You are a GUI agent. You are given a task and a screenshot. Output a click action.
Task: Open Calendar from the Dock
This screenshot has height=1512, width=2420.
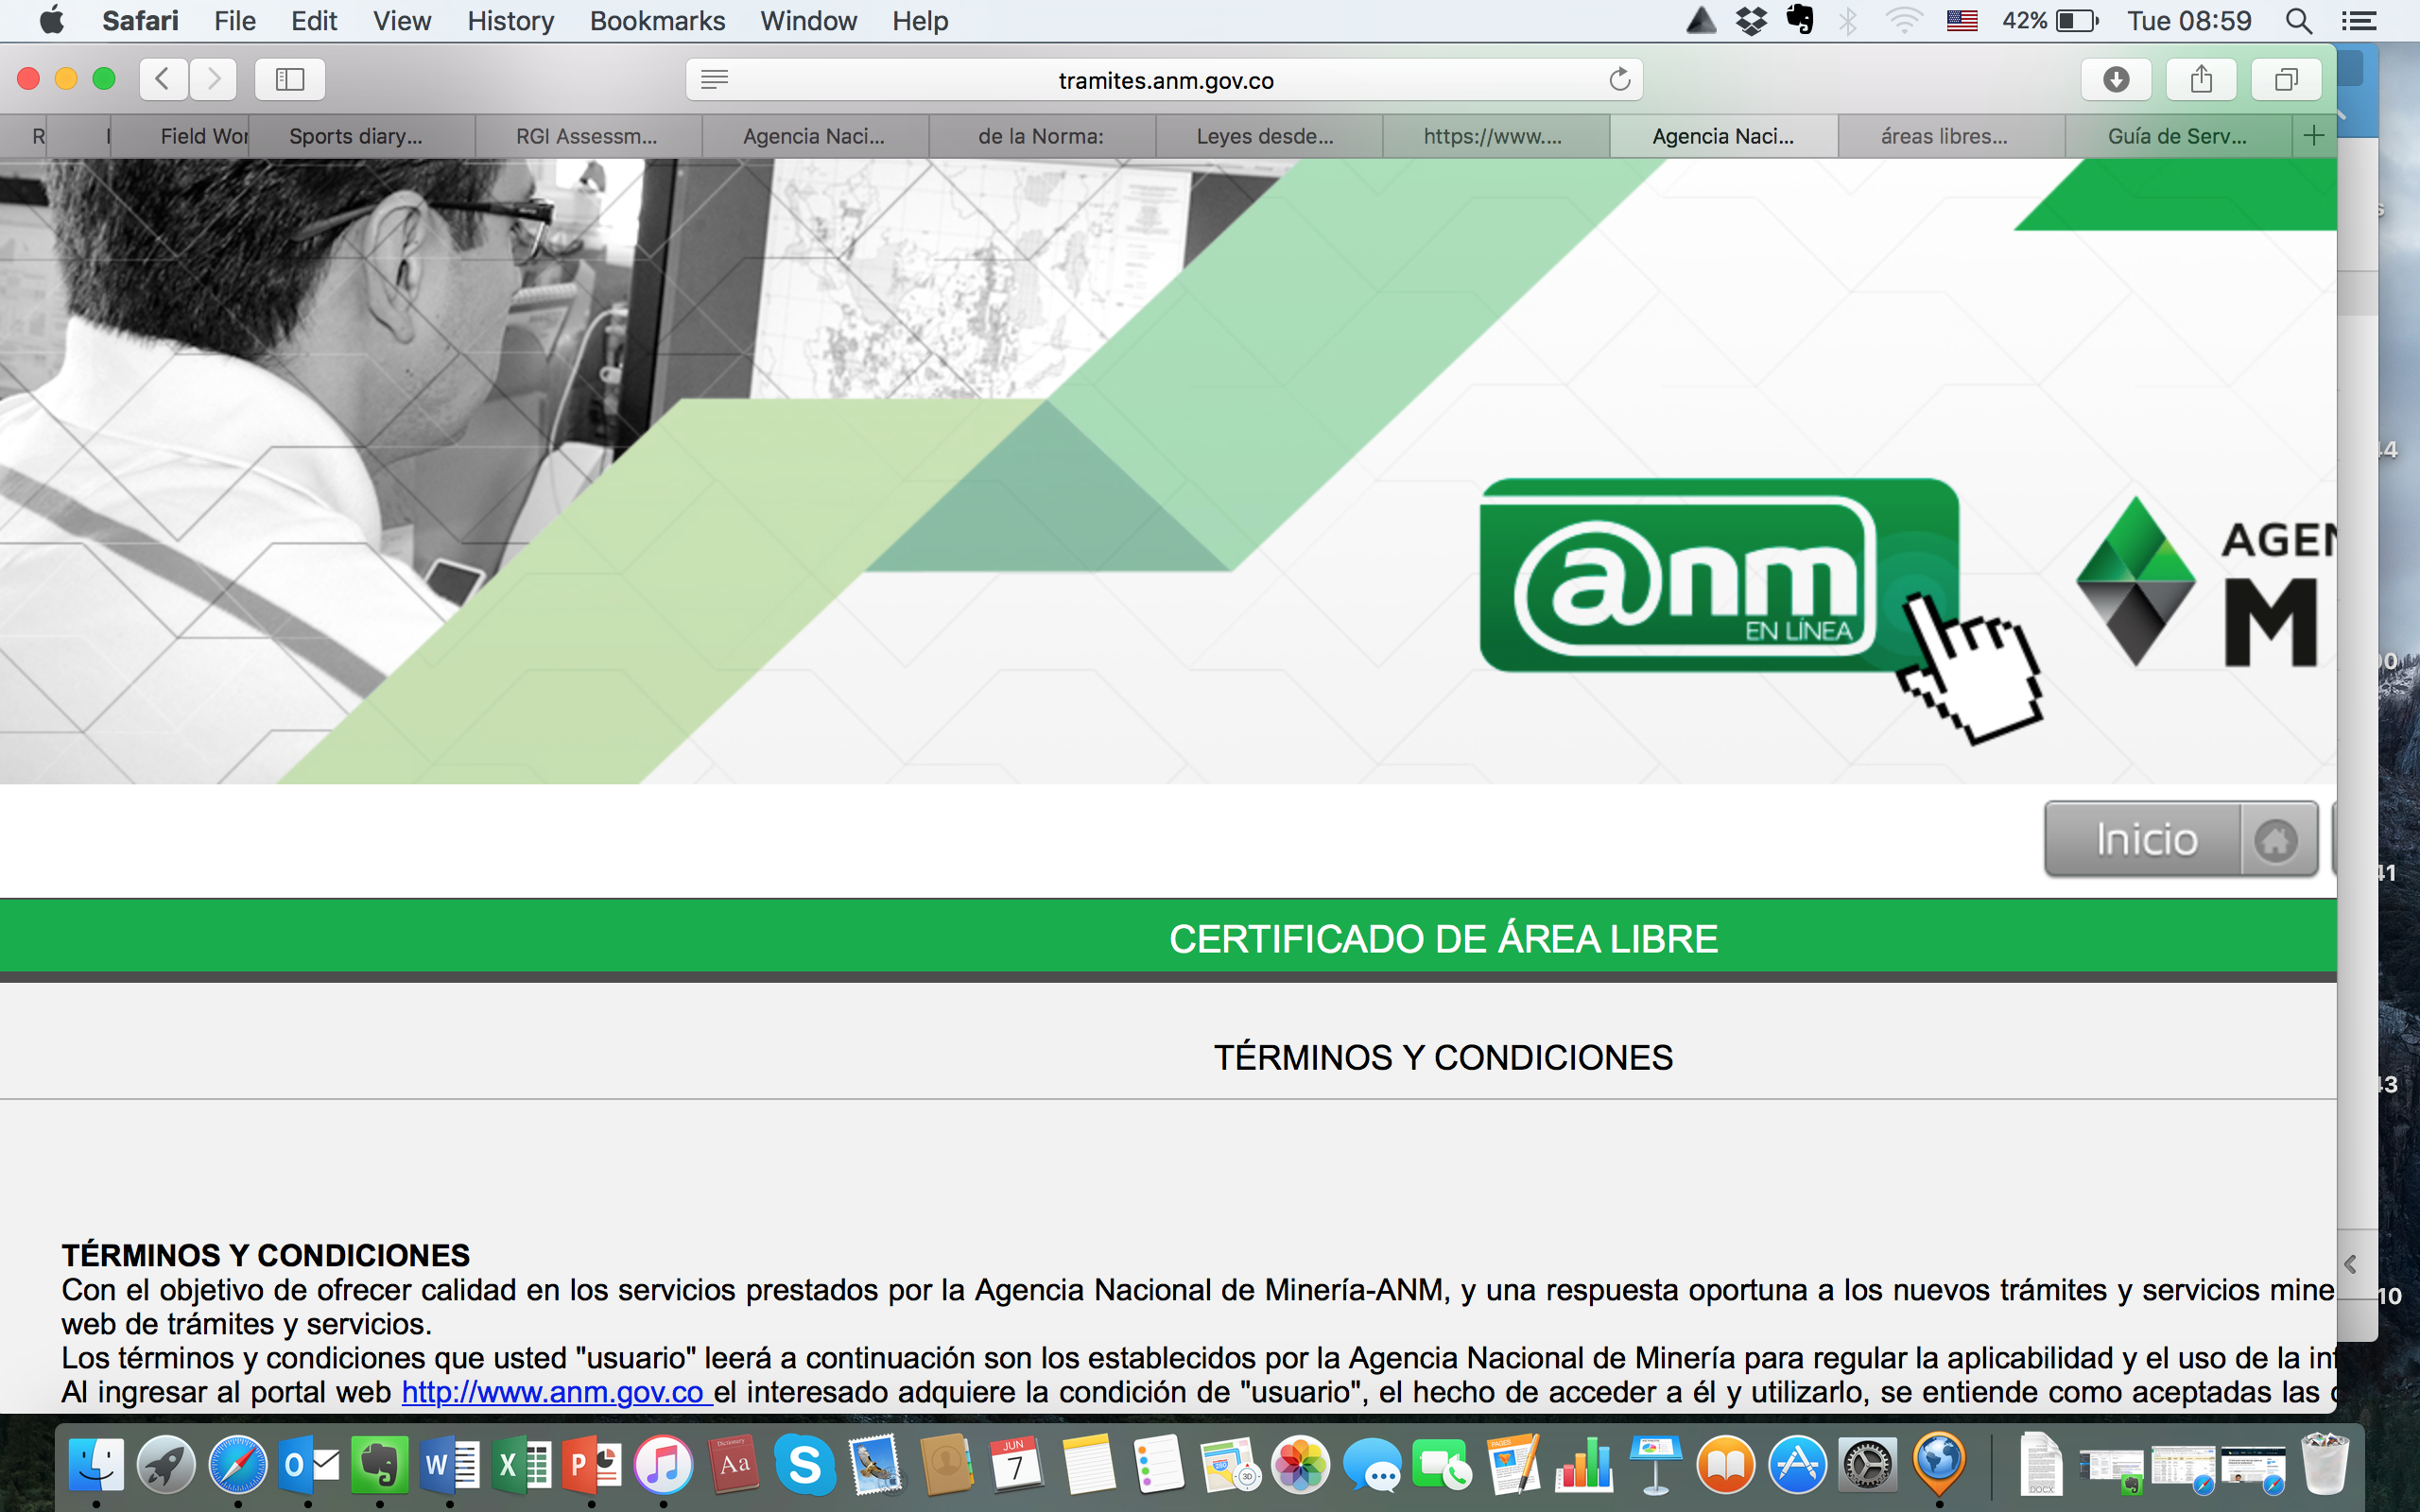point(1017,1465)
